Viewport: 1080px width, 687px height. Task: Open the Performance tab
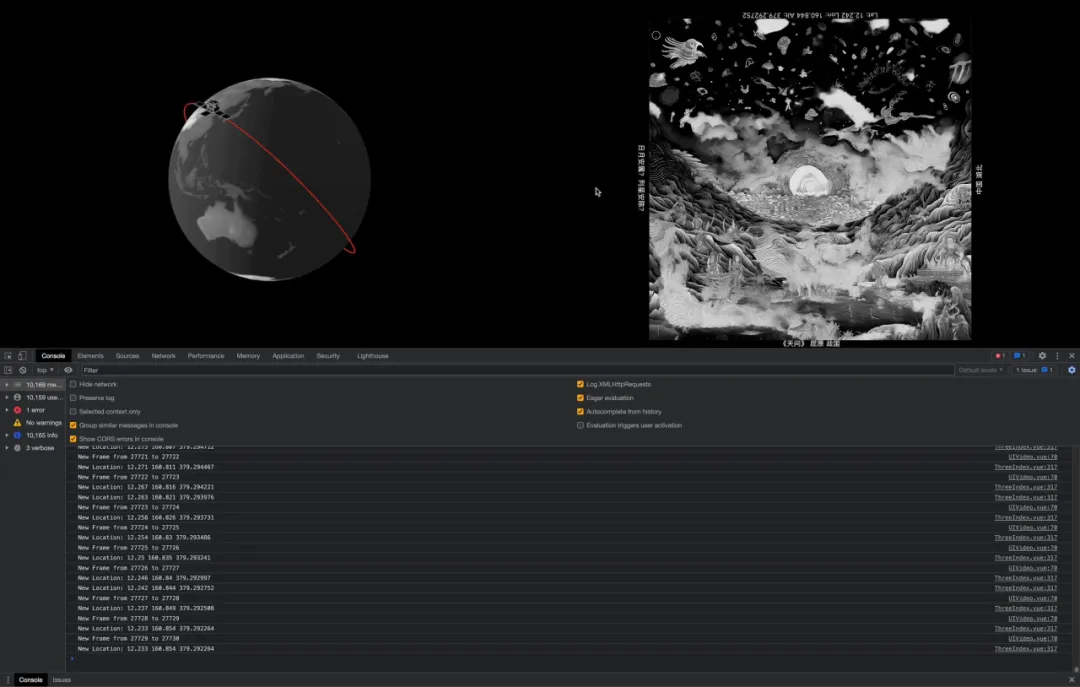click(x=206, y=356)
